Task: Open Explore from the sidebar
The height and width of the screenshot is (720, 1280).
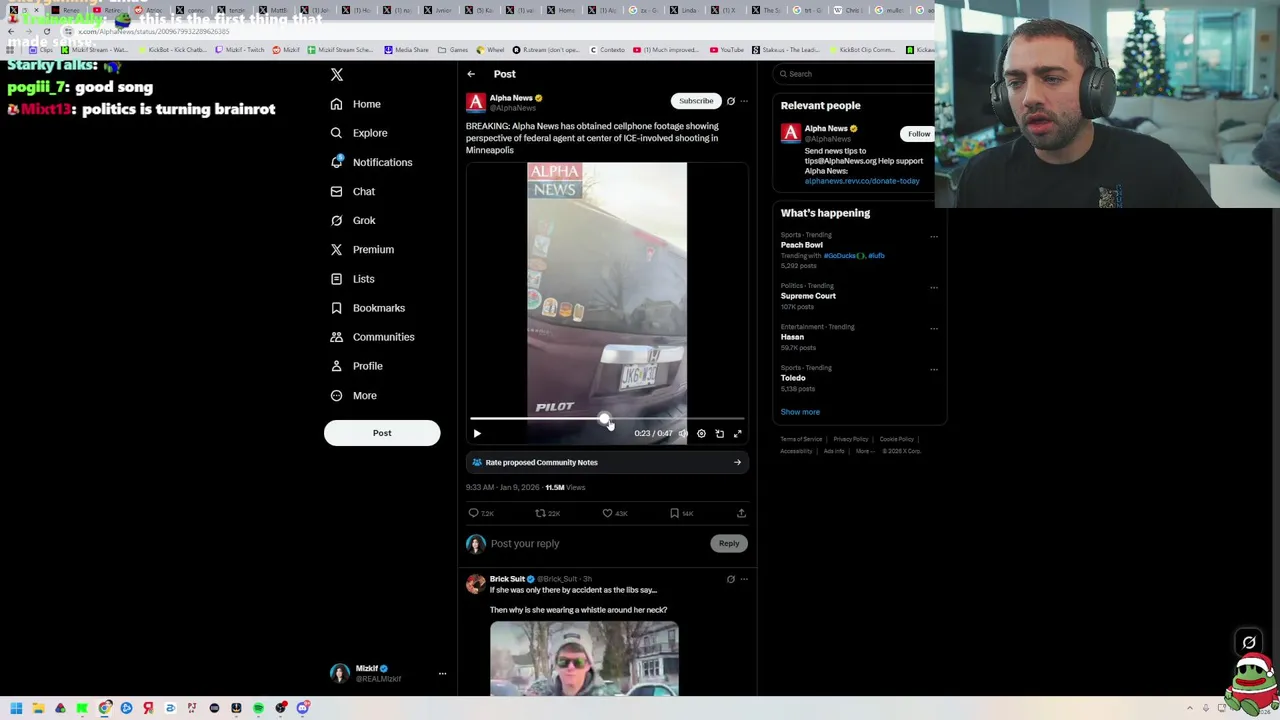Action: pos(358,133)
